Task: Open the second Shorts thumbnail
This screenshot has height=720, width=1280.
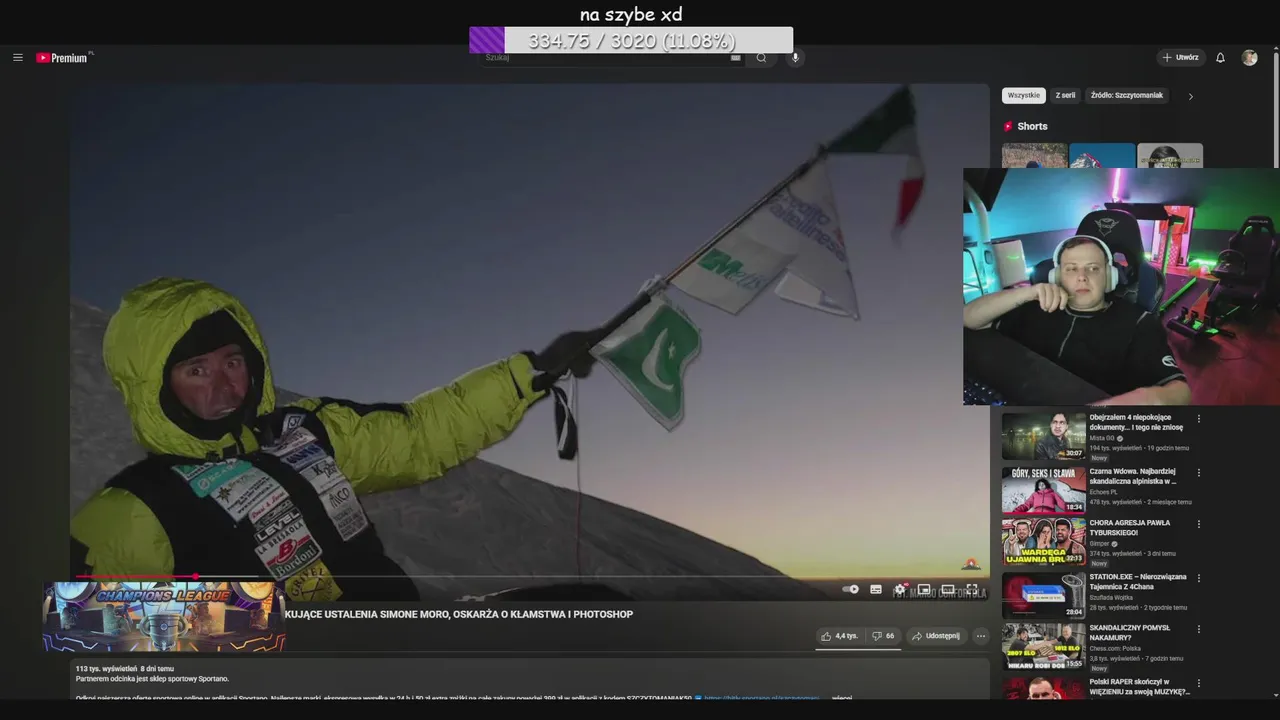Action: [1102, 156]
